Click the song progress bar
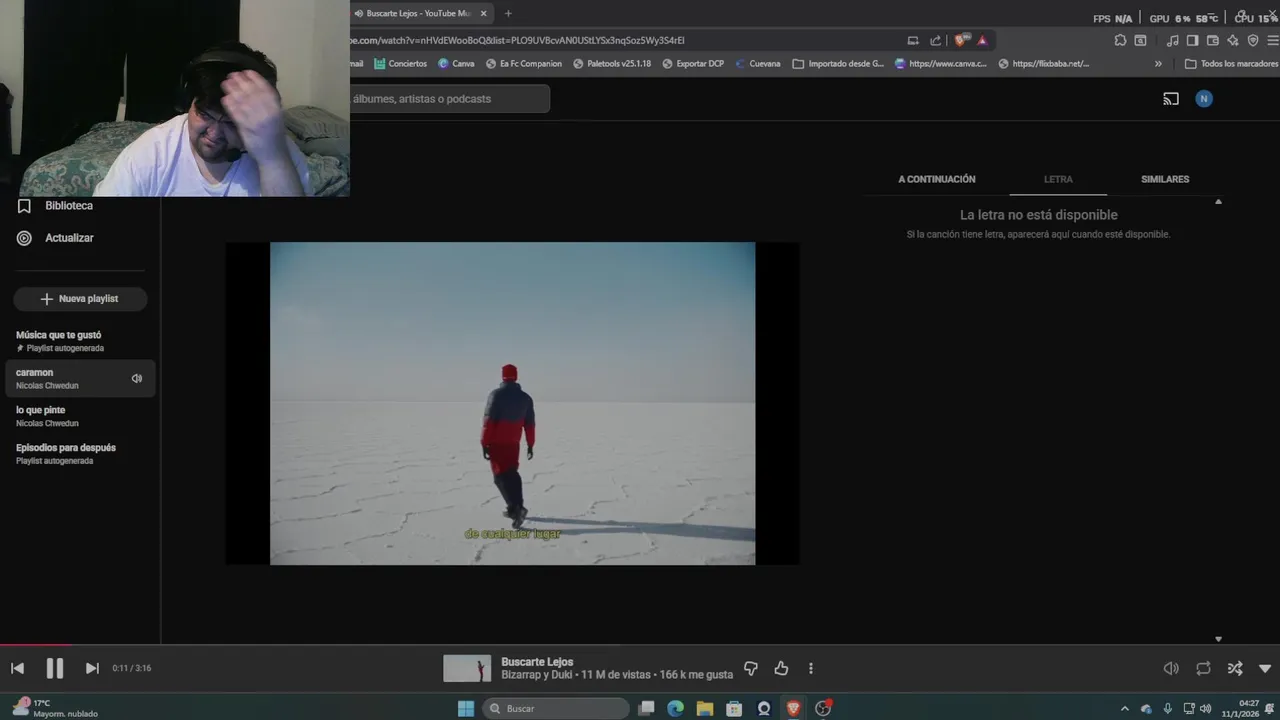 click(x=640, y=645)
